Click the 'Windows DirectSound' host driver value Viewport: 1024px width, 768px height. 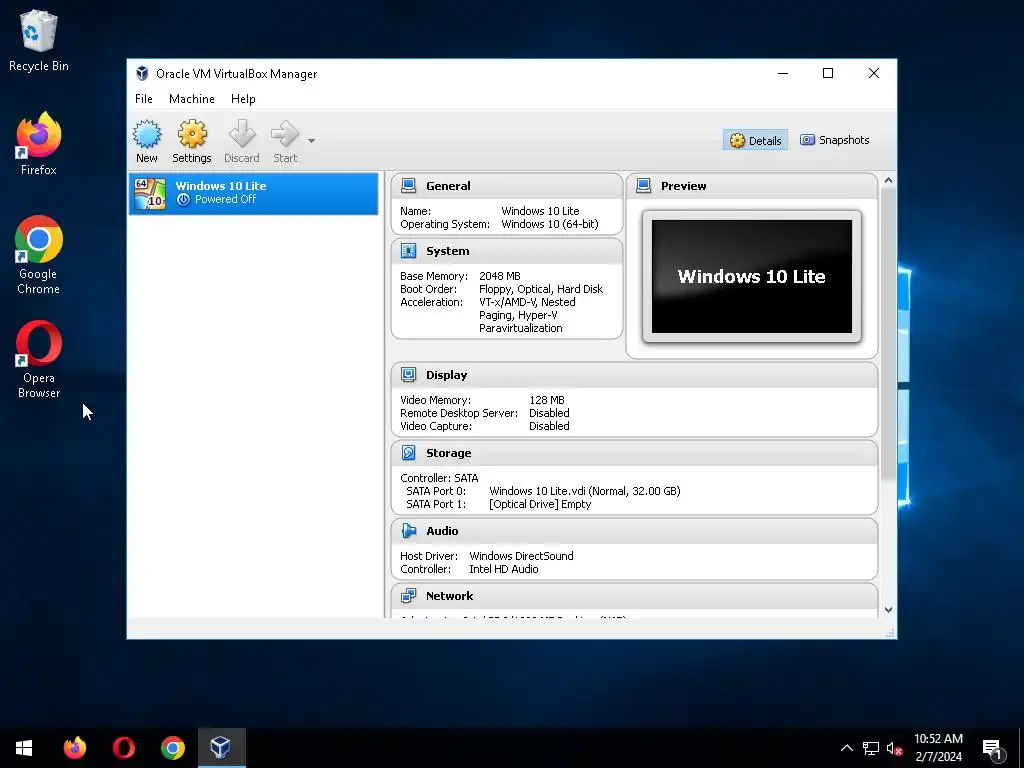point(521,556)
